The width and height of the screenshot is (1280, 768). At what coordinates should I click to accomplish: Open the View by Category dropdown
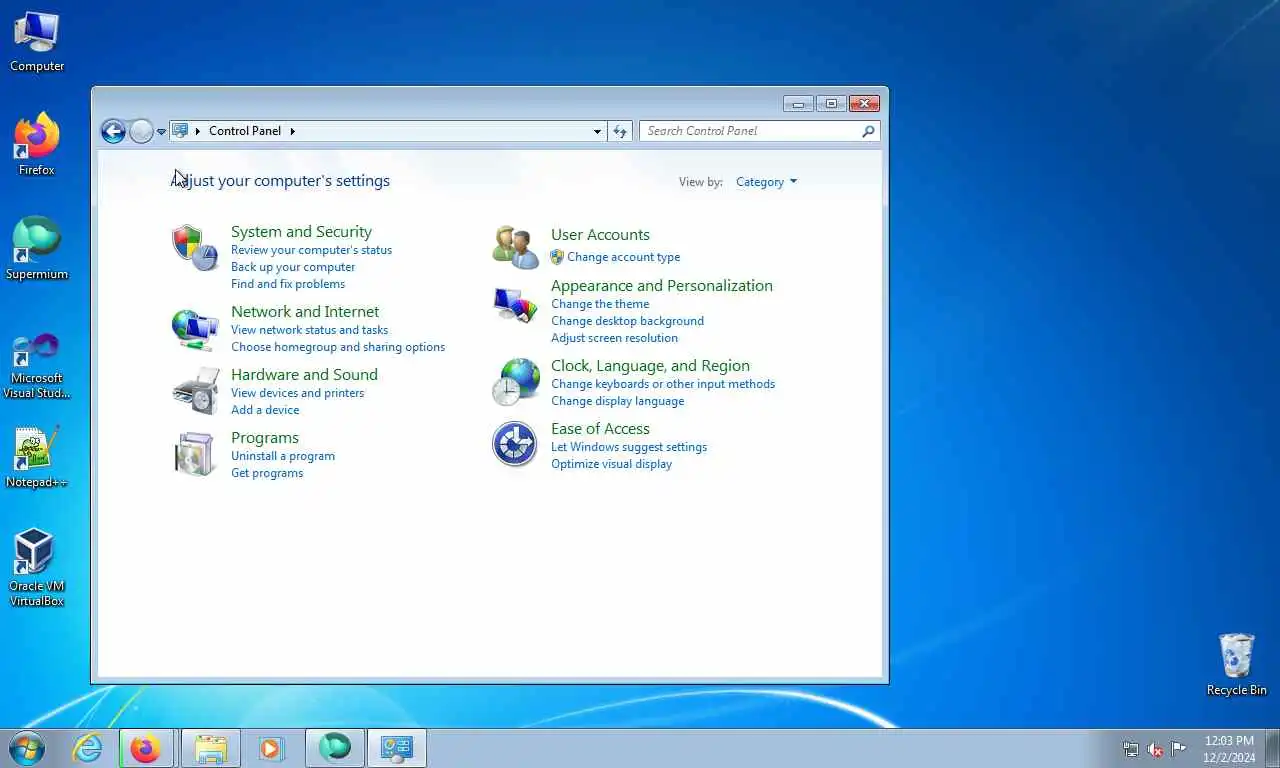click(x=766, y=182)
